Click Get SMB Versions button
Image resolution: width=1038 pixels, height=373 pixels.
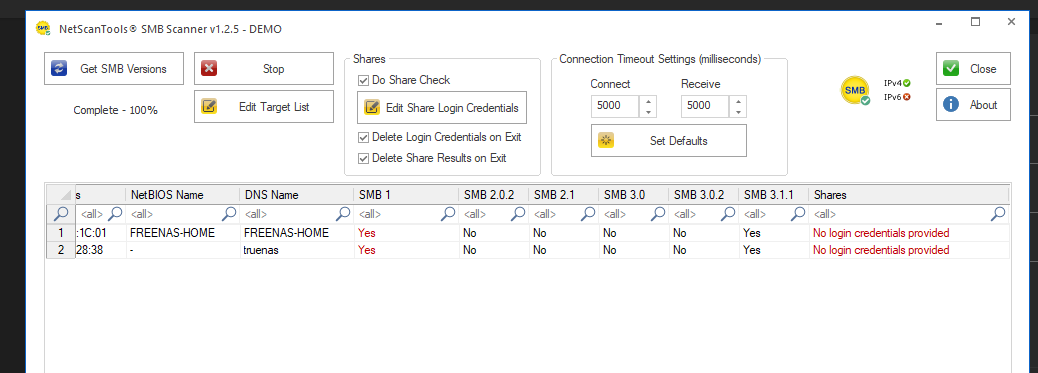tap(114, 69)
